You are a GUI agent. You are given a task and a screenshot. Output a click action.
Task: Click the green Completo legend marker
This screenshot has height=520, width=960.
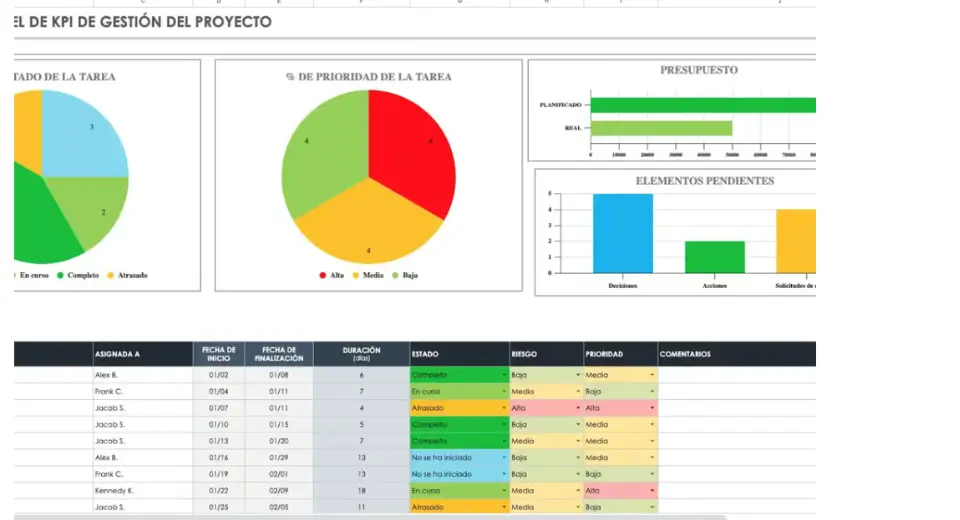60,275
